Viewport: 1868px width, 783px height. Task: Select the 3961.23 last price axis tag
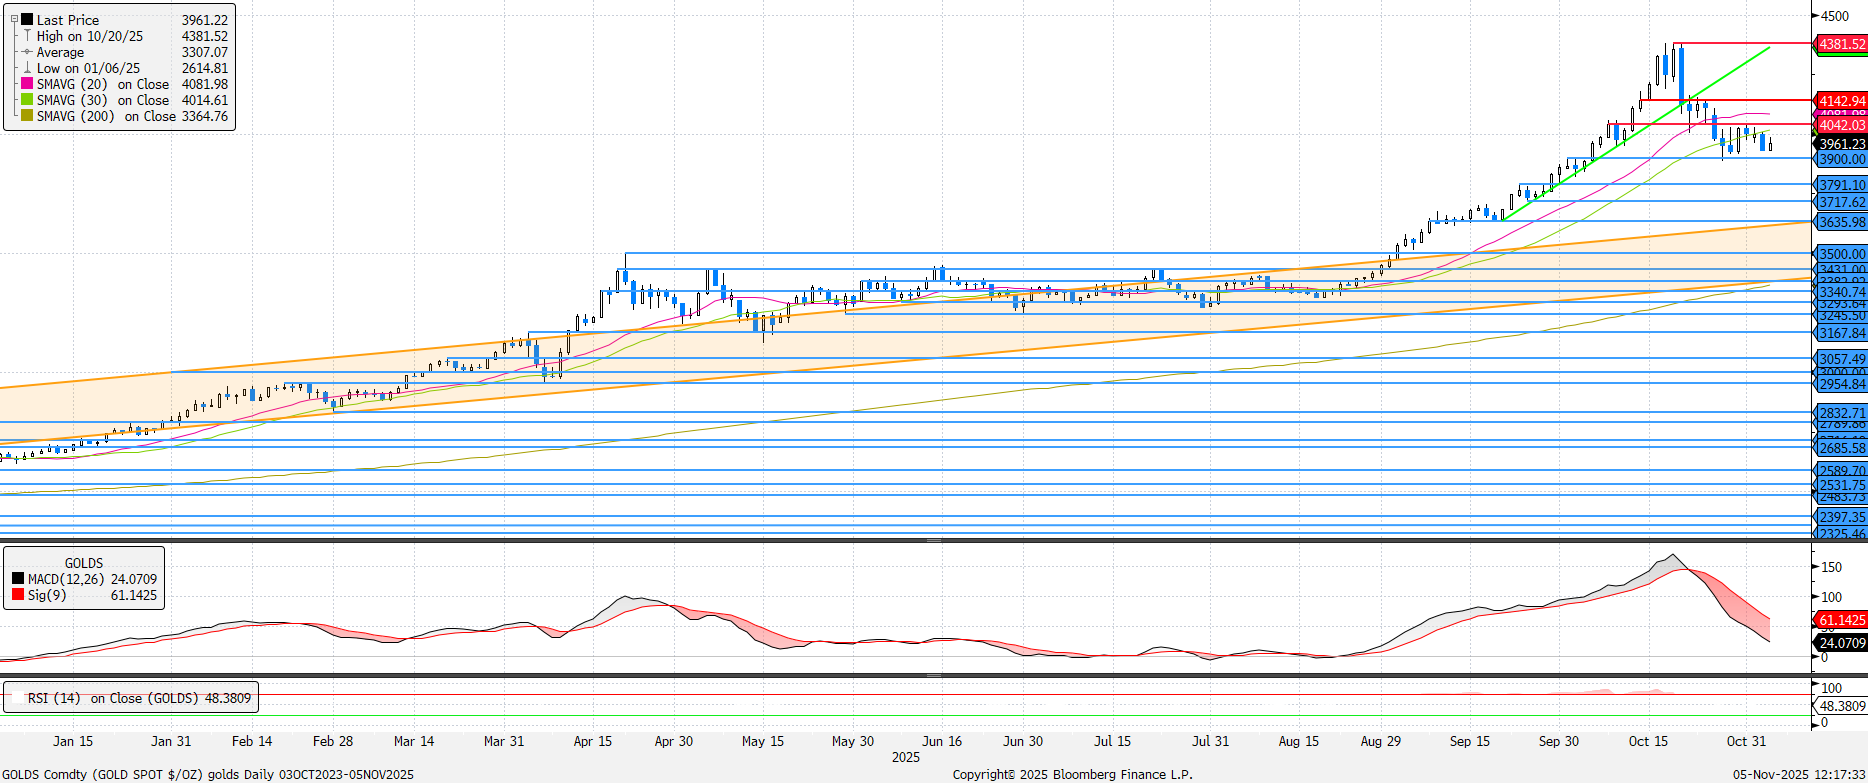pyautogui.click(x=1841, y=144)
